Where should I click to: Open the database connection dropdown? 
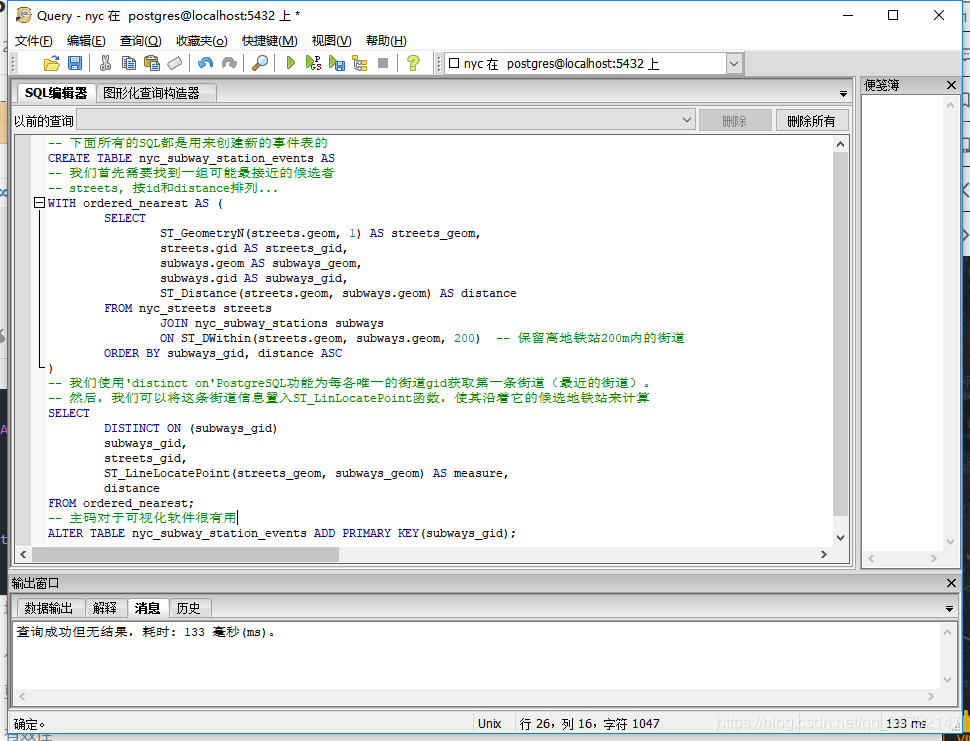pyautogui.click(x=734, y=63)
